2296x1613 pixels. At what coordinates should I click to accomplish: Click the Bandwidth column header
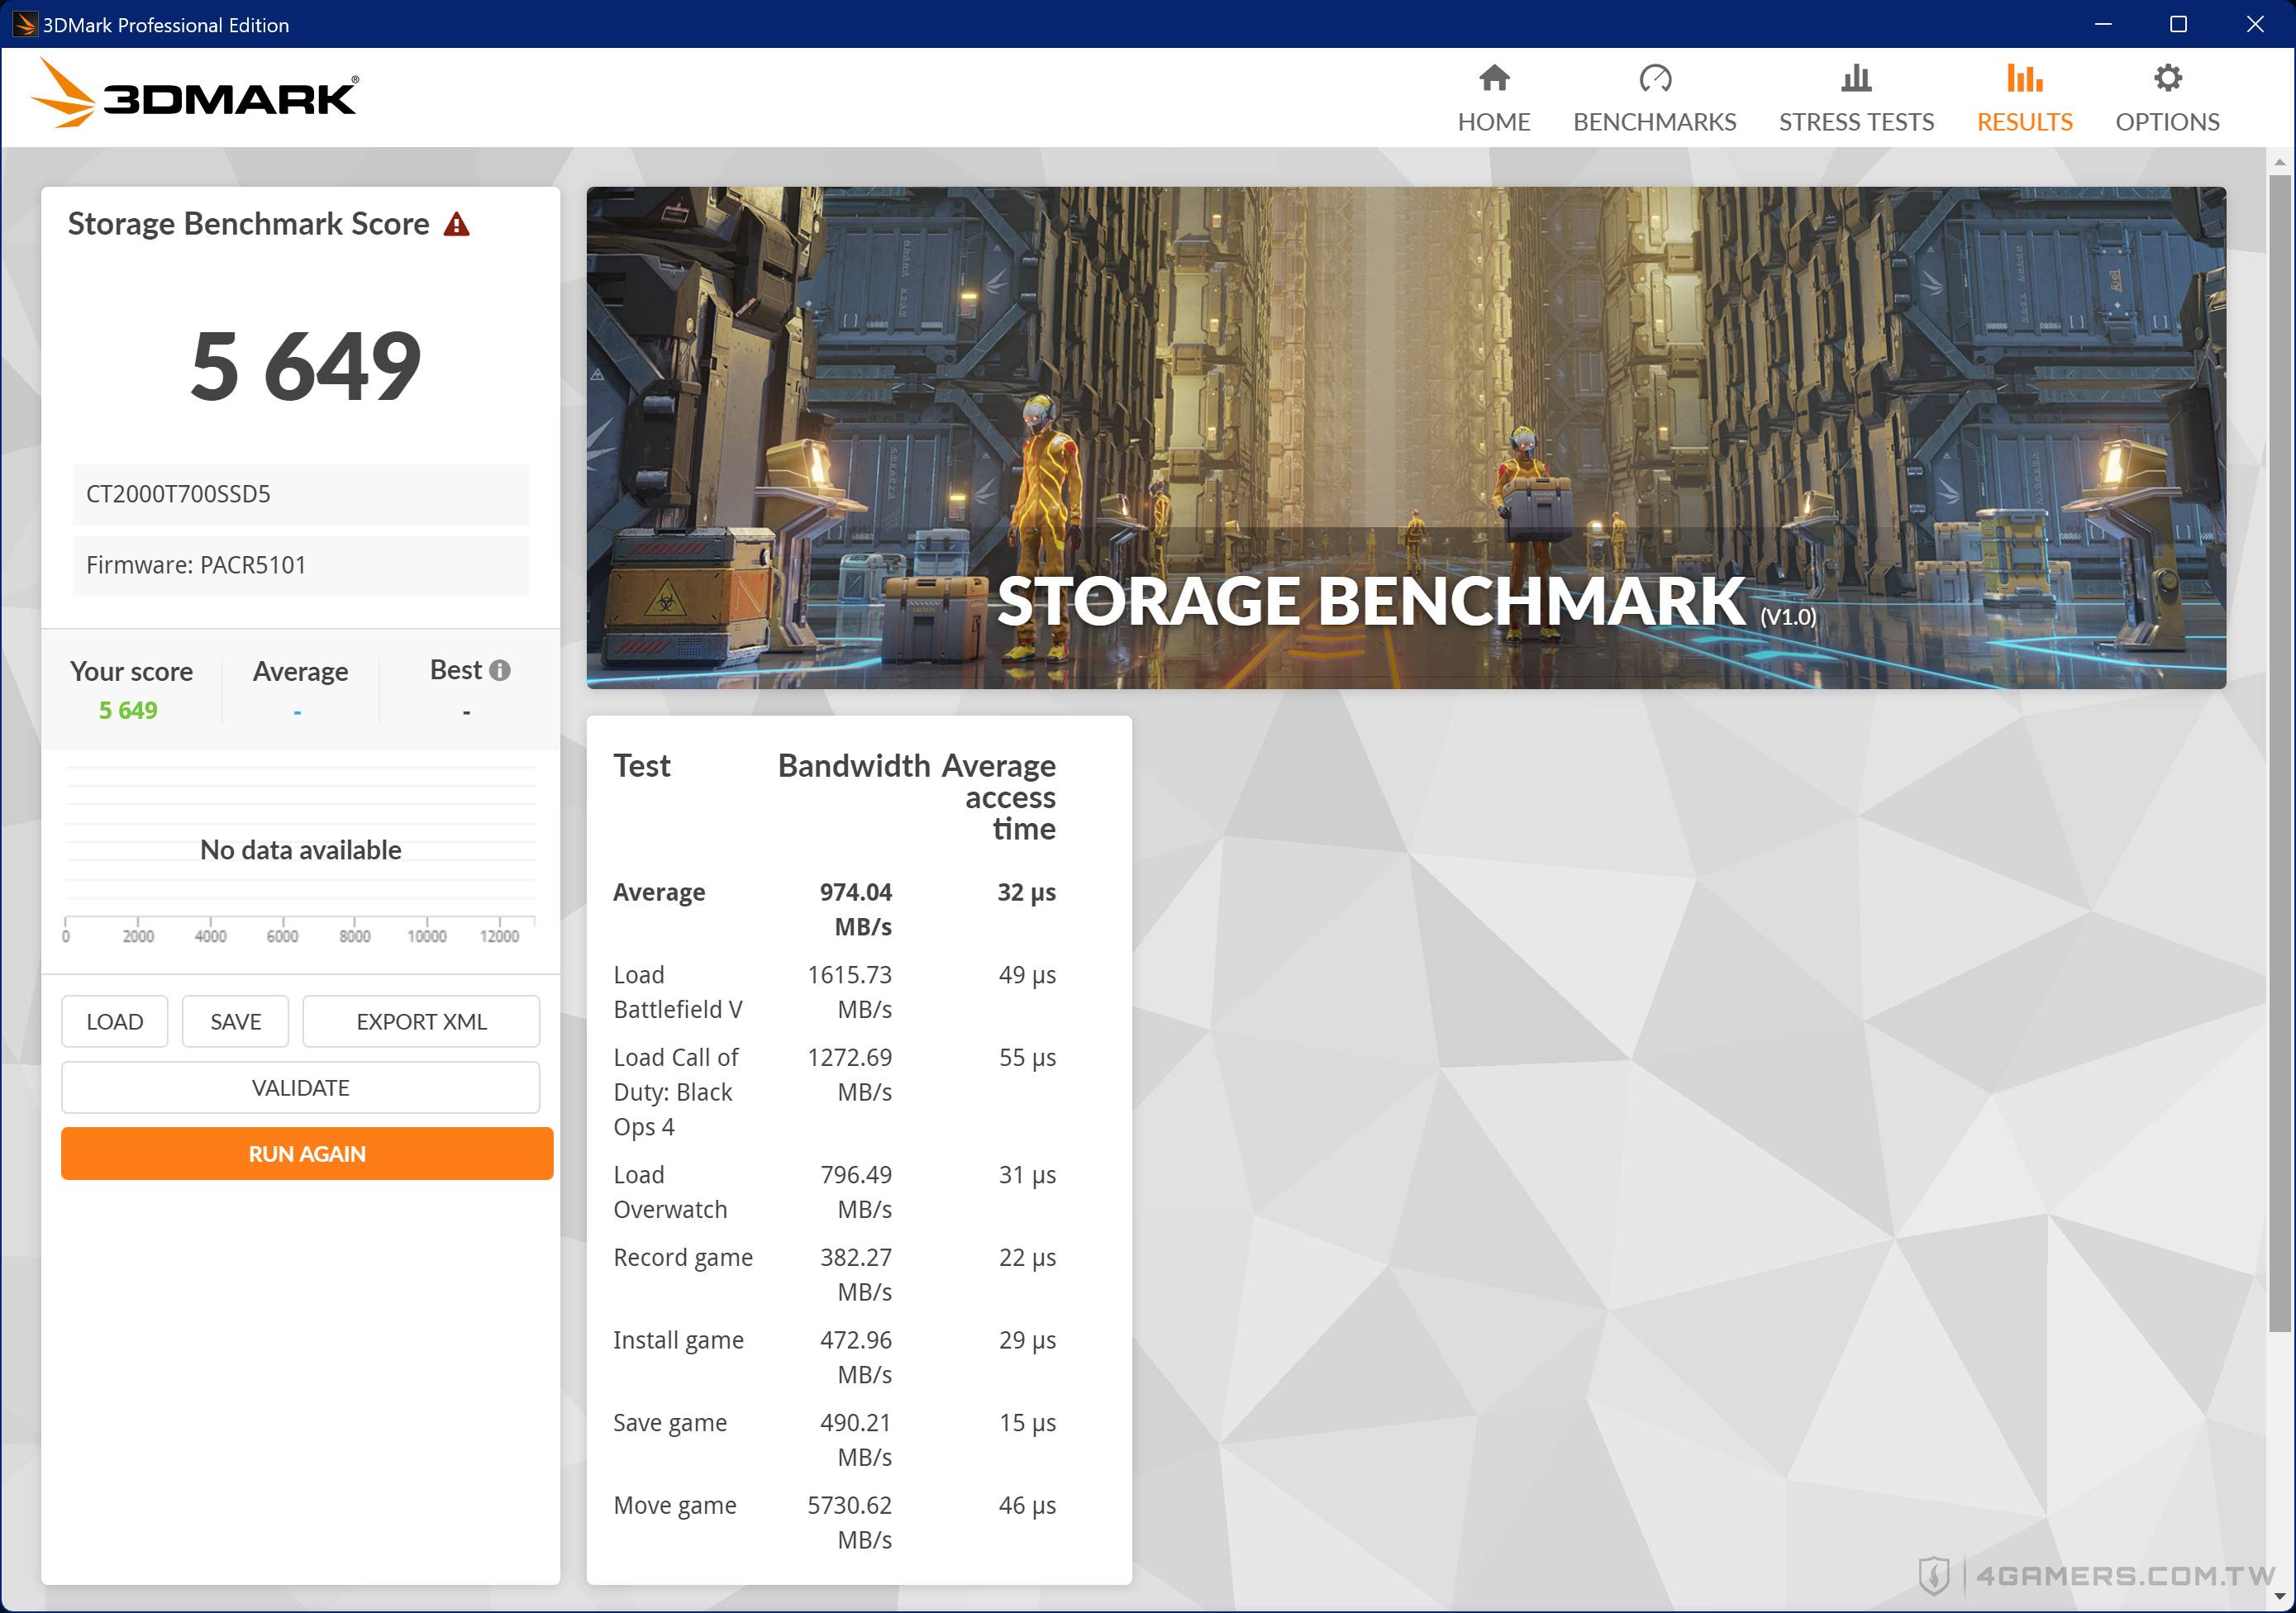coord(854,765)
